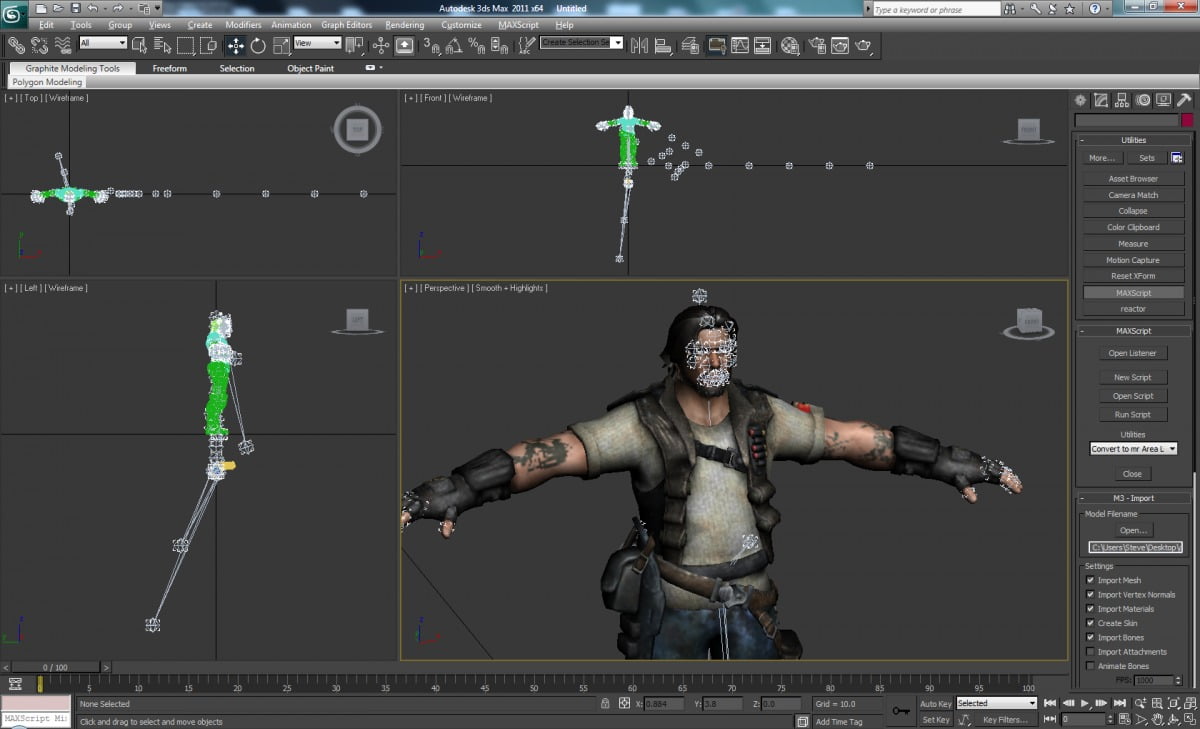
Task: Activate the Select and Scale tool
Action: pos(280,45)
